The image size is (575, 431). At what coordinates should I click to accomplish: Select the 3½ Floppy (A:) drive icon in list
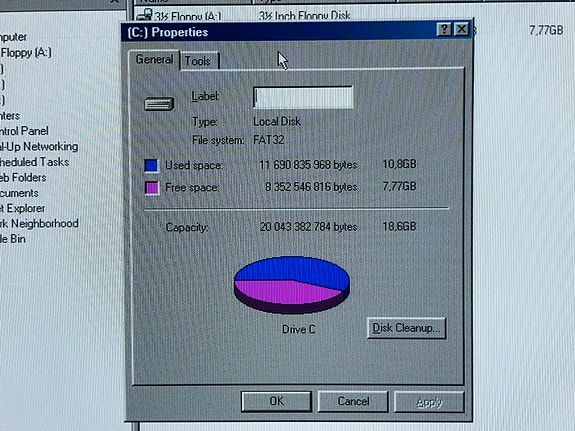tap(144, 15)
